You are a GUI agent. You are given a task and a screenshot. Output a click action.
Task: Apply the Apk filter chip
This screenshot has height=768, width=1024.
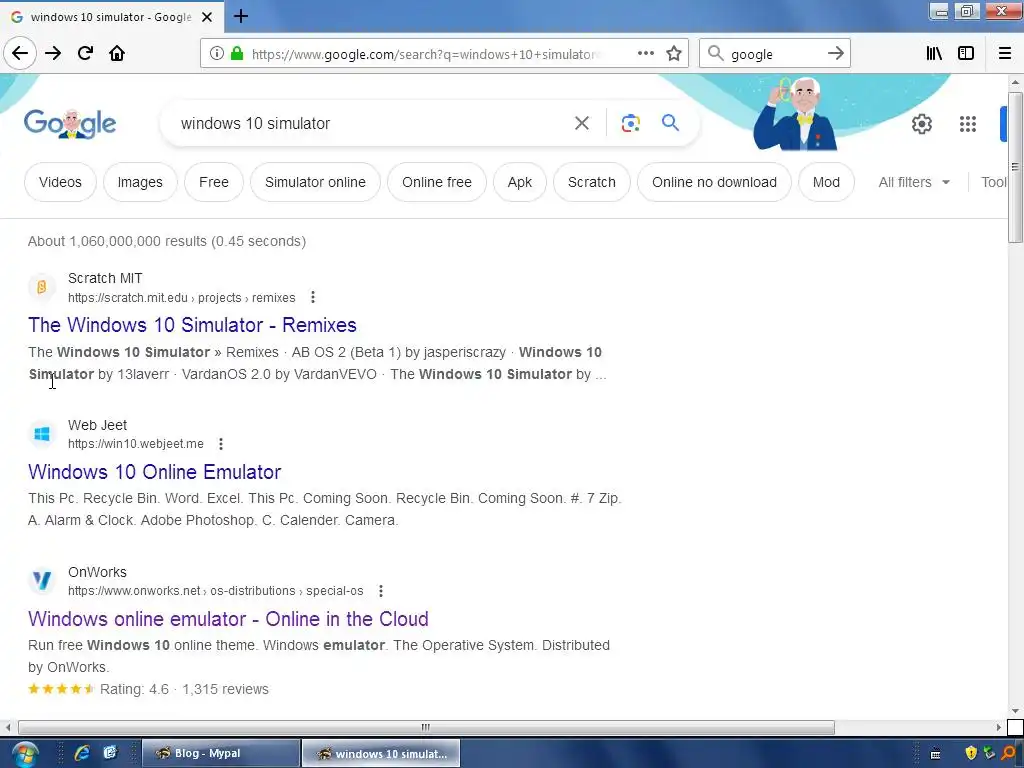(x=520, y=182)
